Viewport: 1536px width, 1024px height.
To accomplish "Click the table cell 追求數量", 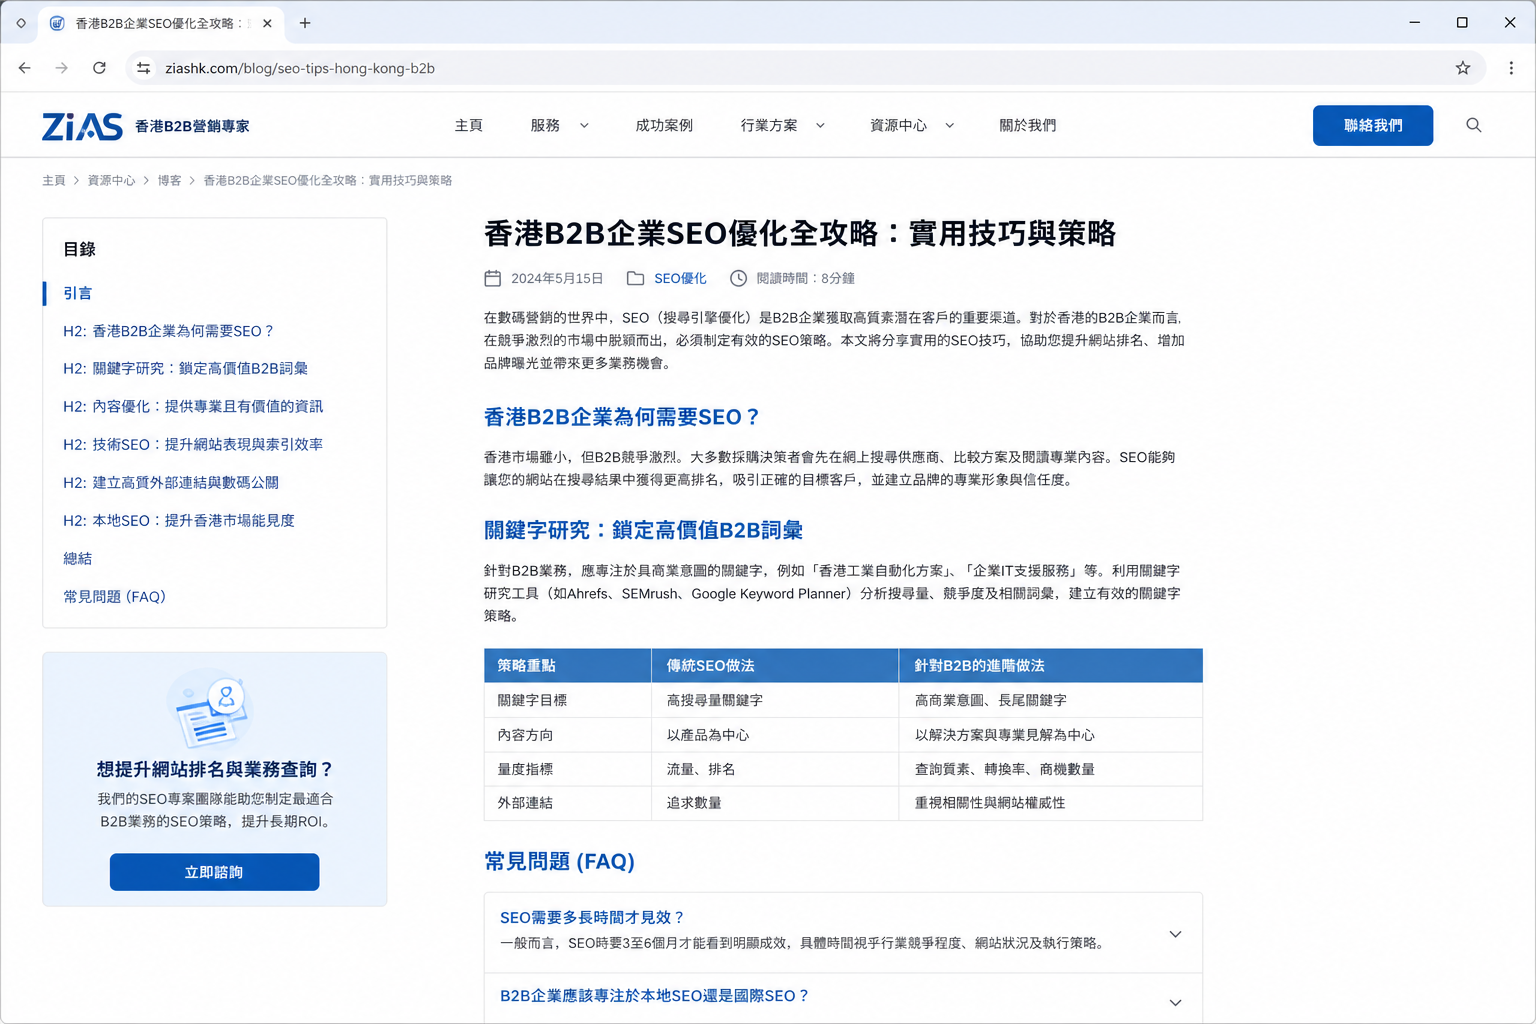I will tap(775, 803).
